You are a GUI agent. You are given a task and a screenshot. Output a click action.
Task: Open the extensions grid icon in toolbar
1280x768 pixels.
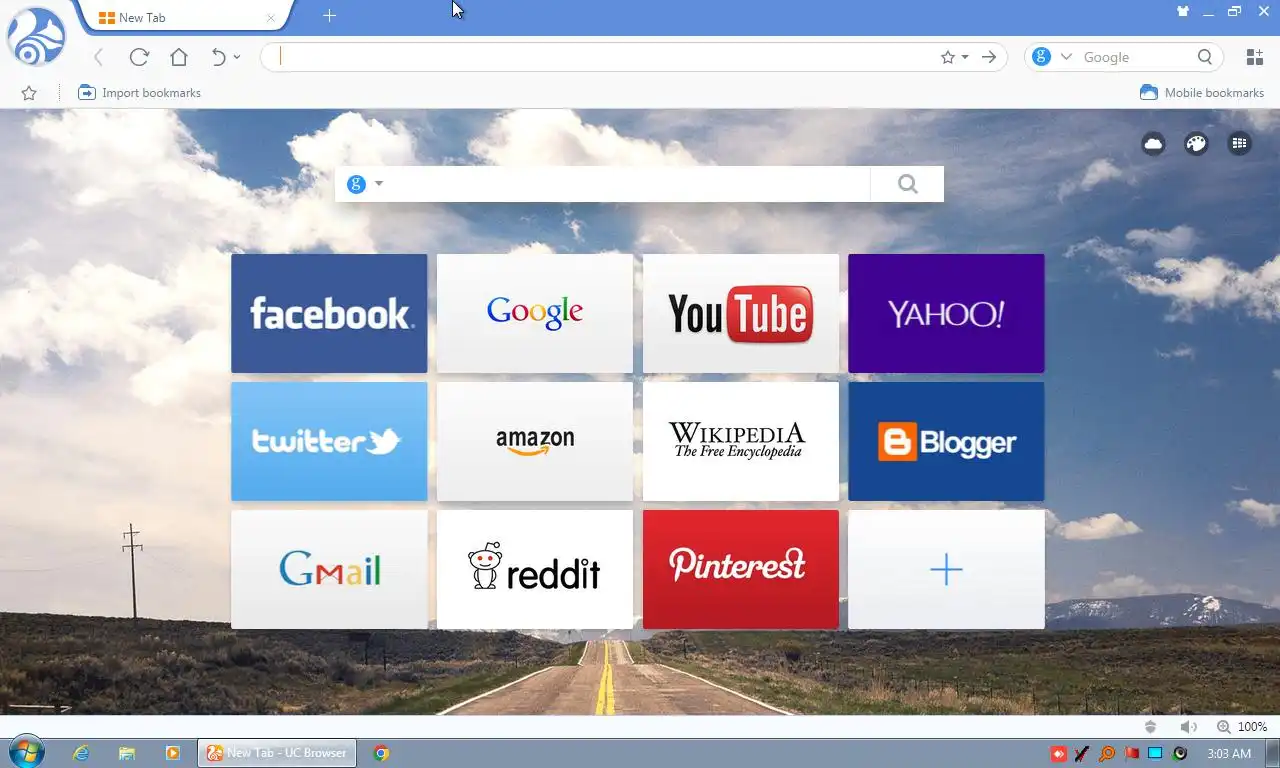(1254, 57)
